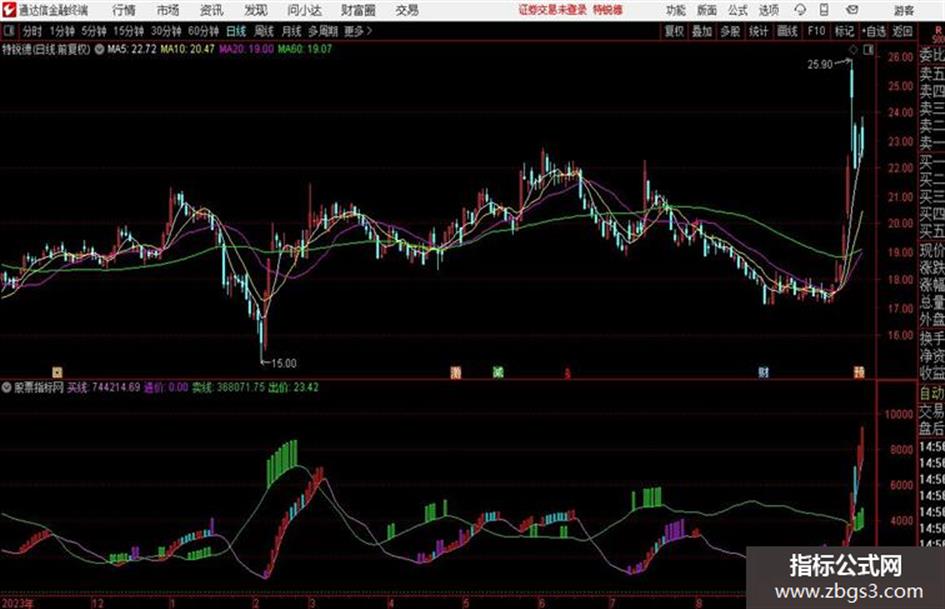The width and height of the screenshot is (945, 609).
Task: Click the 返回 back button
Action: (x=902, y=31)
